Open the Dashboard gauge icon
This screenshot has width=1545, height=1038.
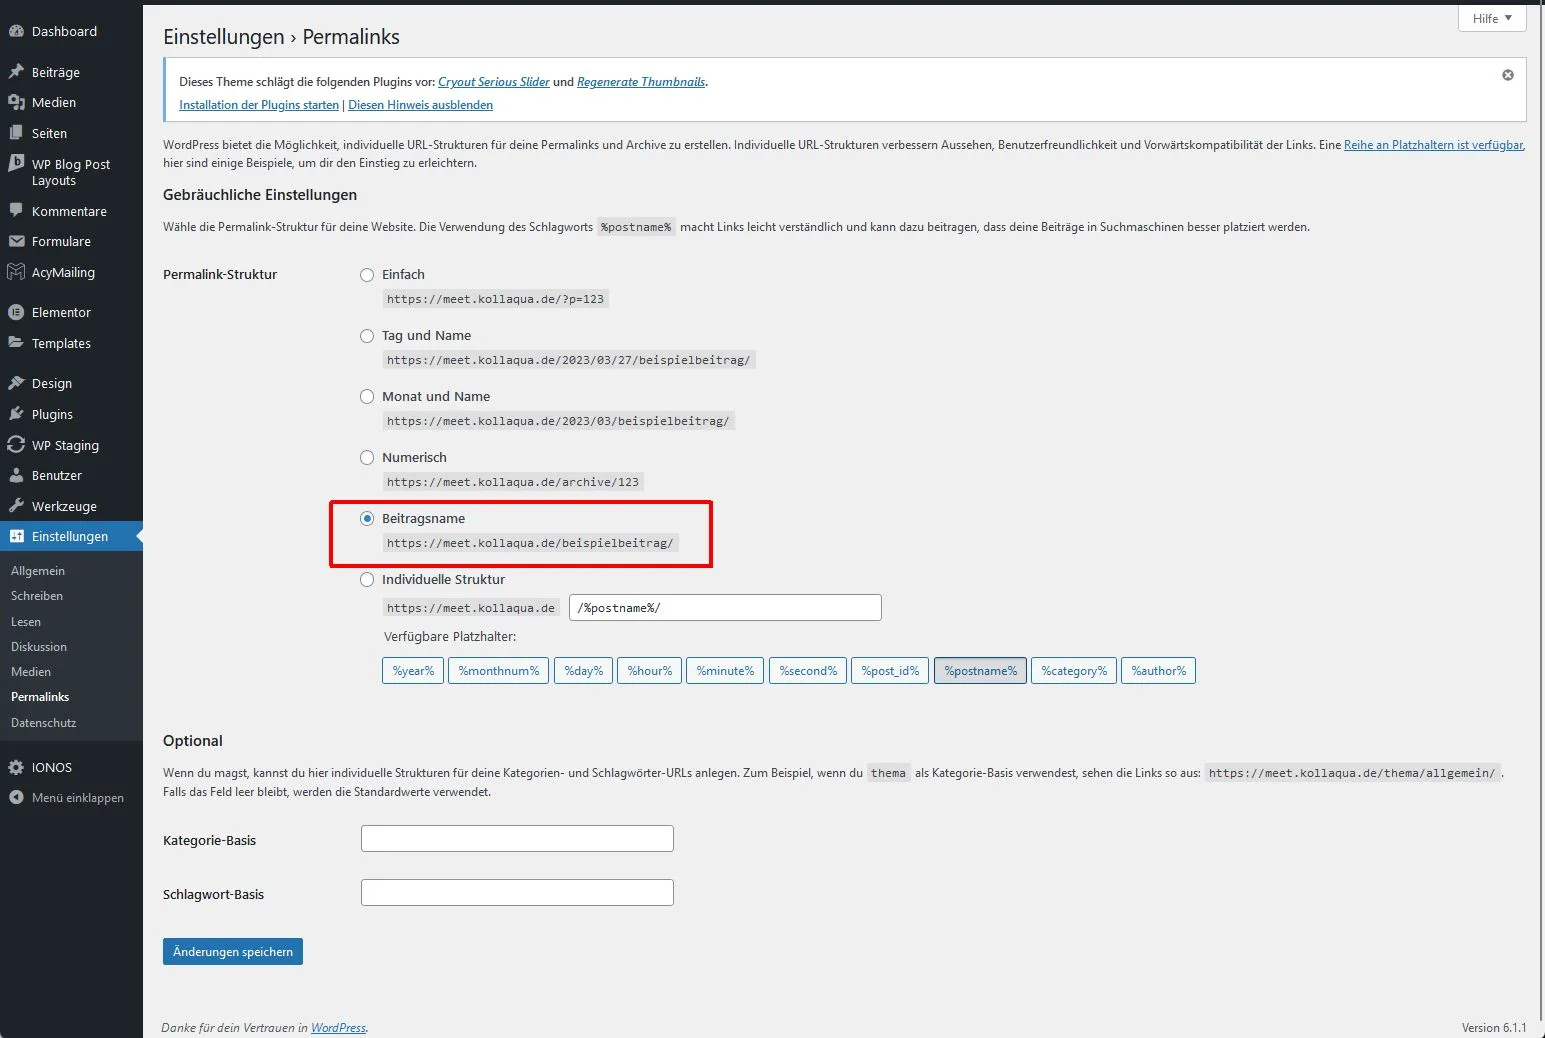click(x=16, y=31)
